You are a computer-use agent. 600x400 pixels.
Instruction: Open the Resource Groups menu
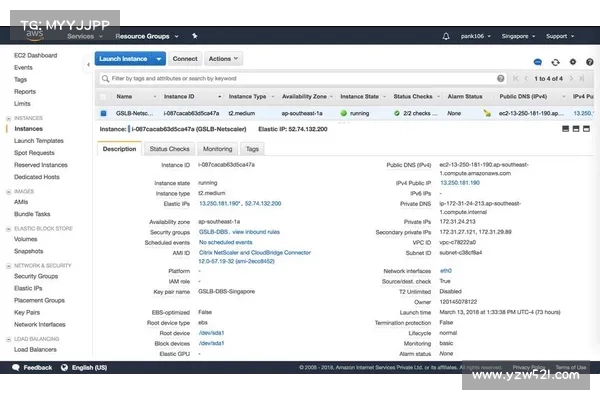point(147,36)
